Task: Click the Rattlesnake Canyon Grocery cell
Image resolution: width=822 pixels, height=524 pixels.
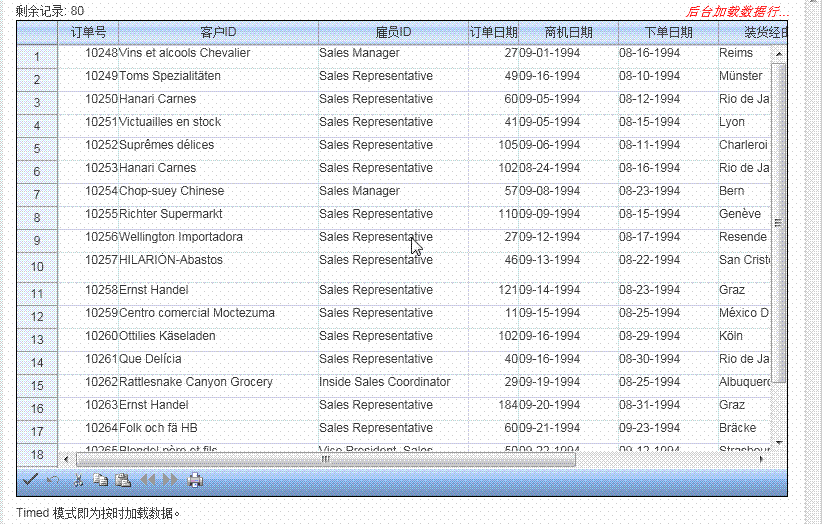Action: coord(196,382)
